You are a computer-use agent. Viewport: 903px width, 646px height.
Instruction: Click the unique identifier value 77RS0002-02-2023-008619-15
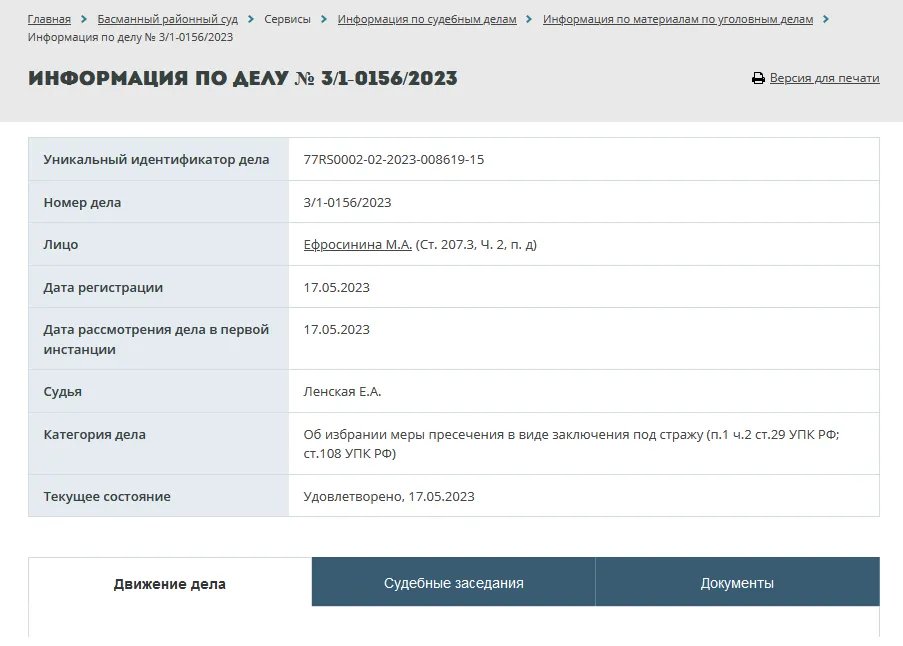tap(393, 160)
